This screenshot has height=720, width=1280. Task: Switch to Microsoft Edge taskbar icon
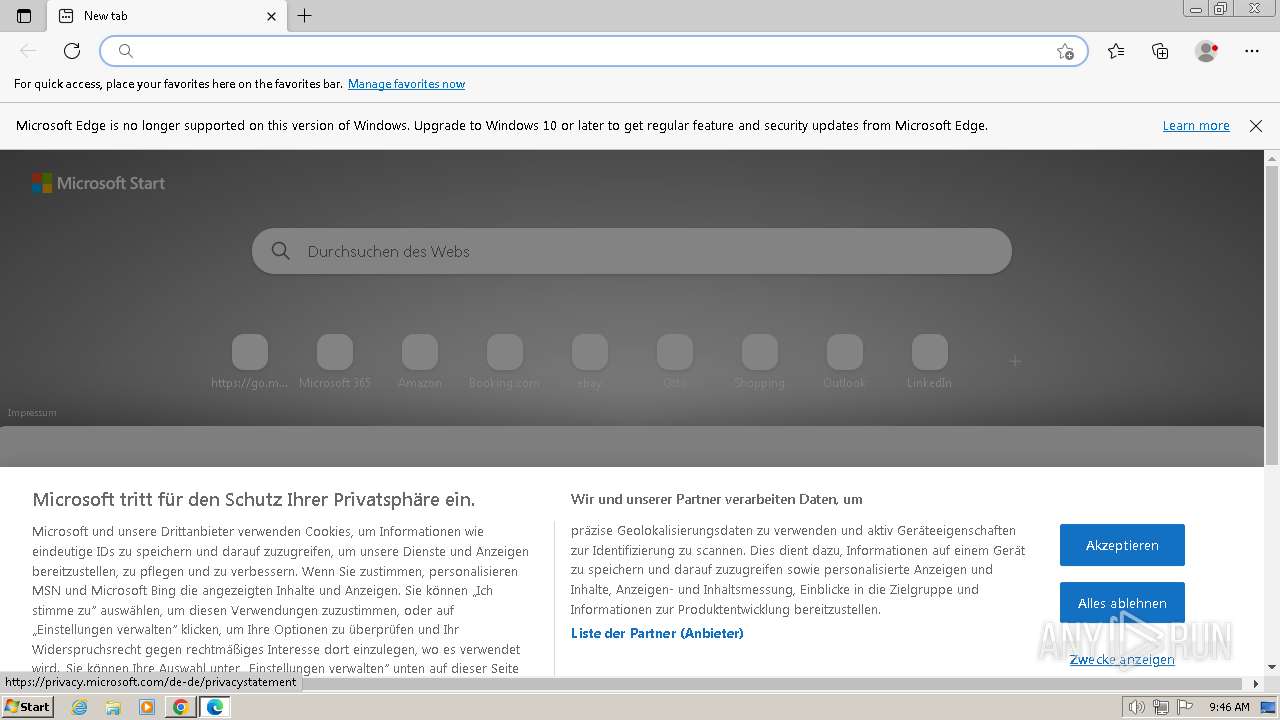pyautogui.click(x=215, y=707)
